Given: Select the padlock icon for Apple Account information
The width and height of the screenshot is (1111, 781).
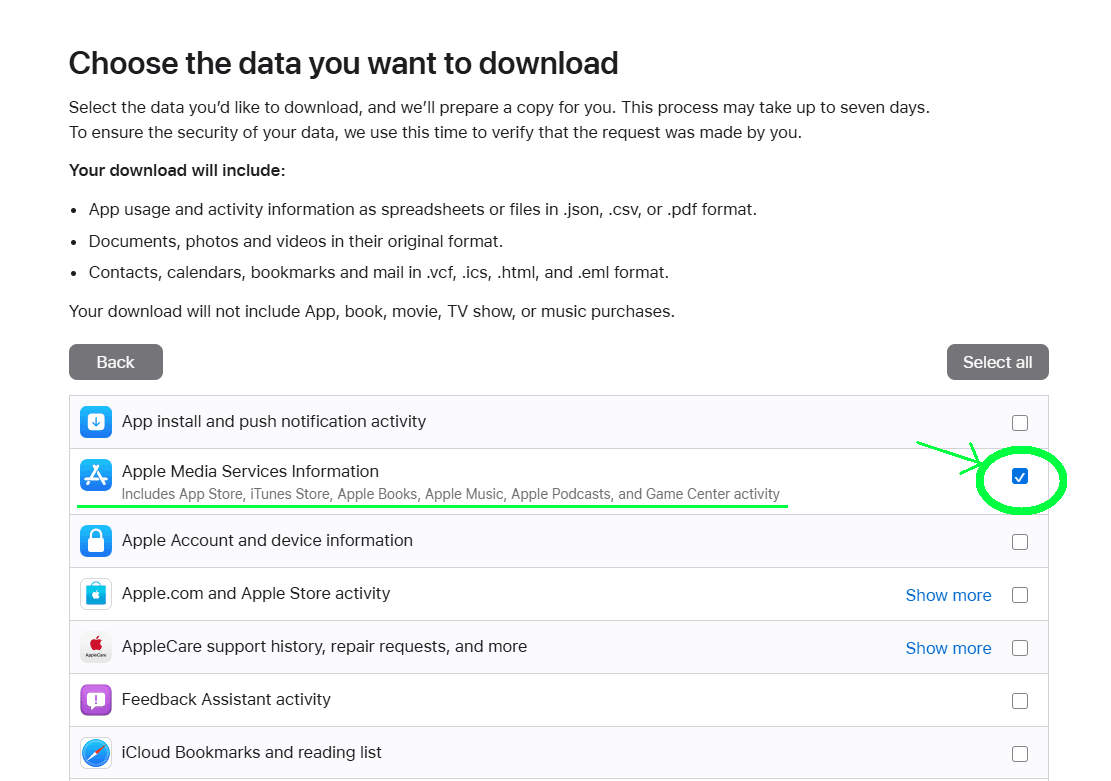Looking at the screenshot, I should click(x=95, y=540).
